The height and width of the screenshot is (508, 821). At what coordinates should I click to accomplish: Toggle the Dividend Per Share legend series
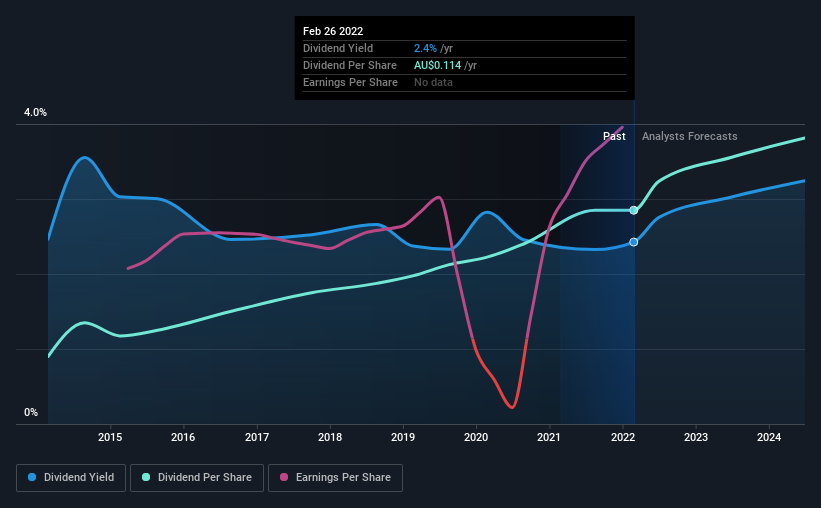197,478
